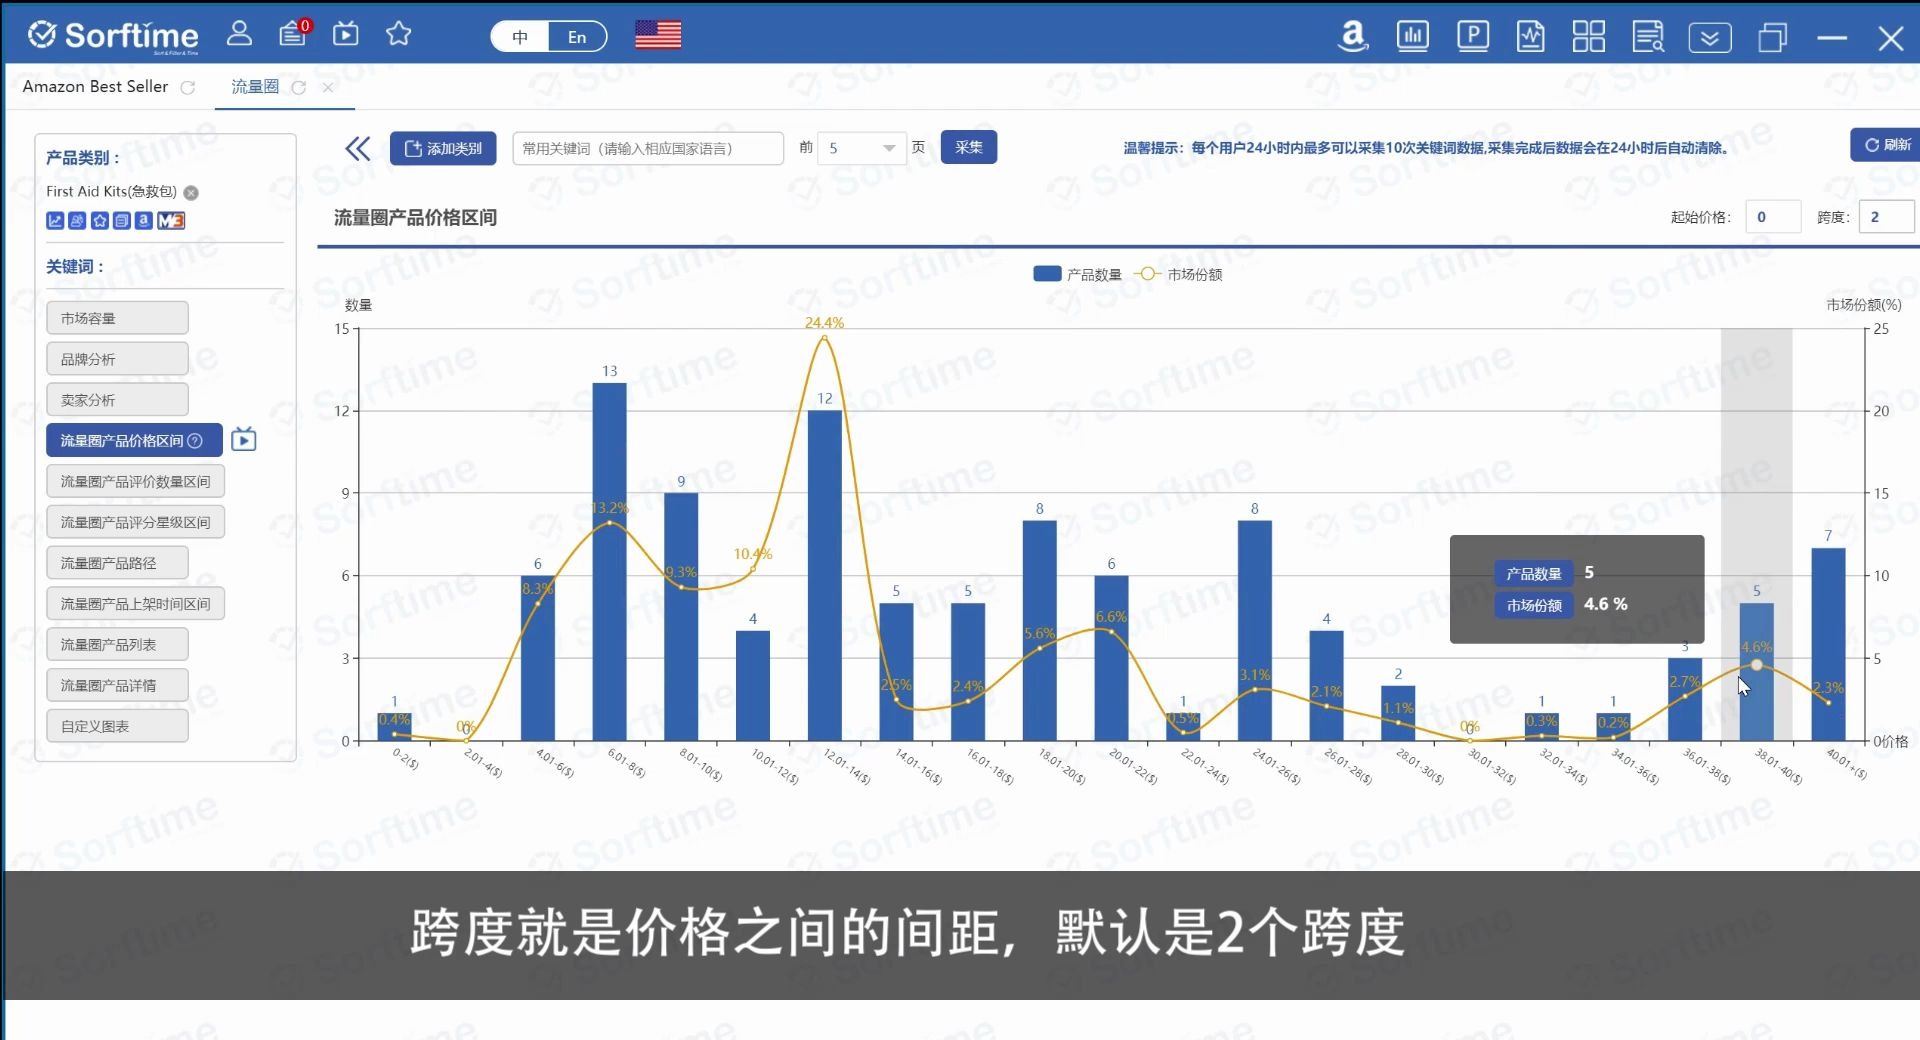Open the notifications inbox with red badge
Screen dimensions: 1920x1040
(x=294, y=33)
